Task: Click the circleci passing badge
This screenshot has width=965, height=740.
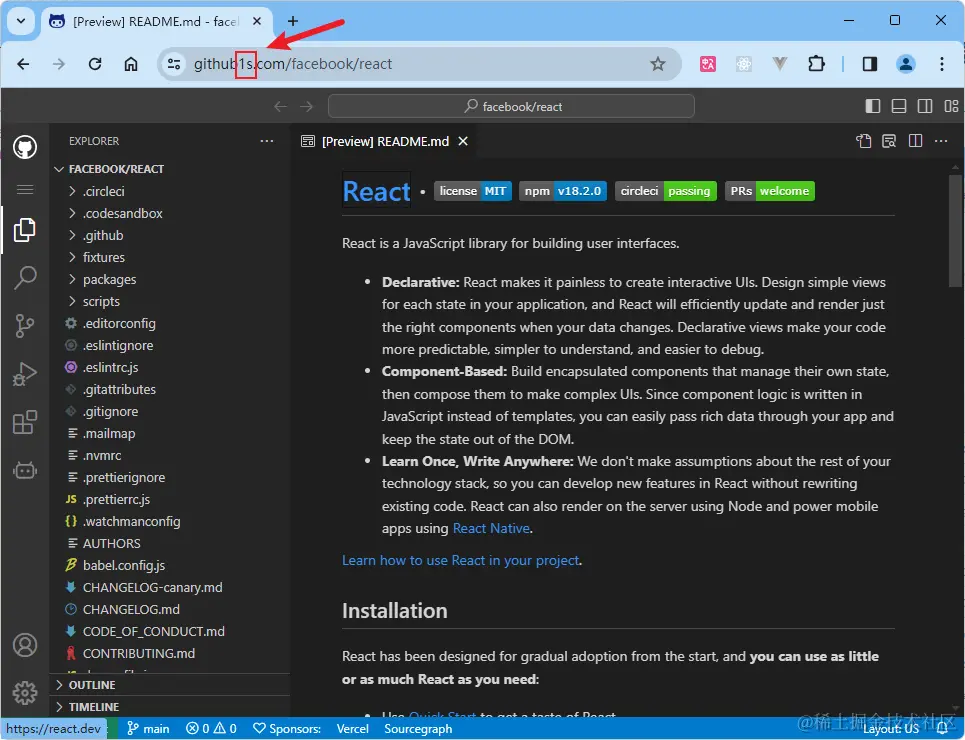Action: 665,191
